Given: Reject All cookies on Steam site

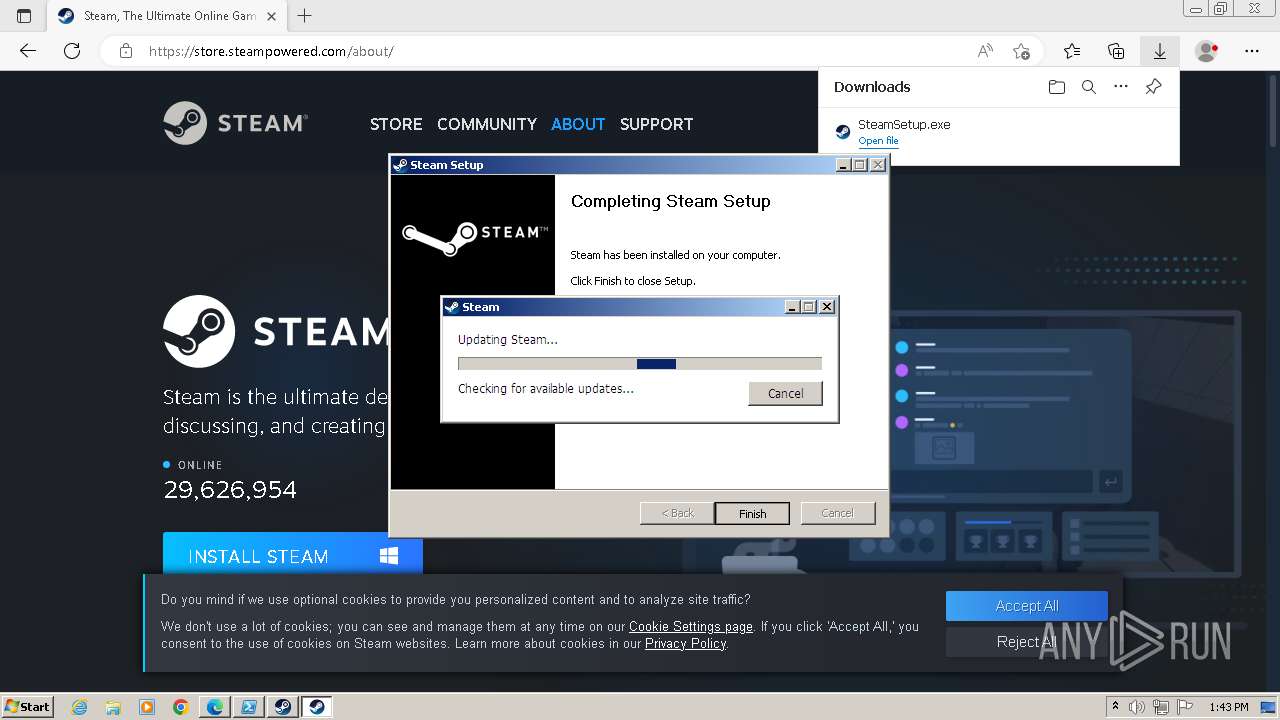Looking at the screenshot, I should tap(1027, 642).
